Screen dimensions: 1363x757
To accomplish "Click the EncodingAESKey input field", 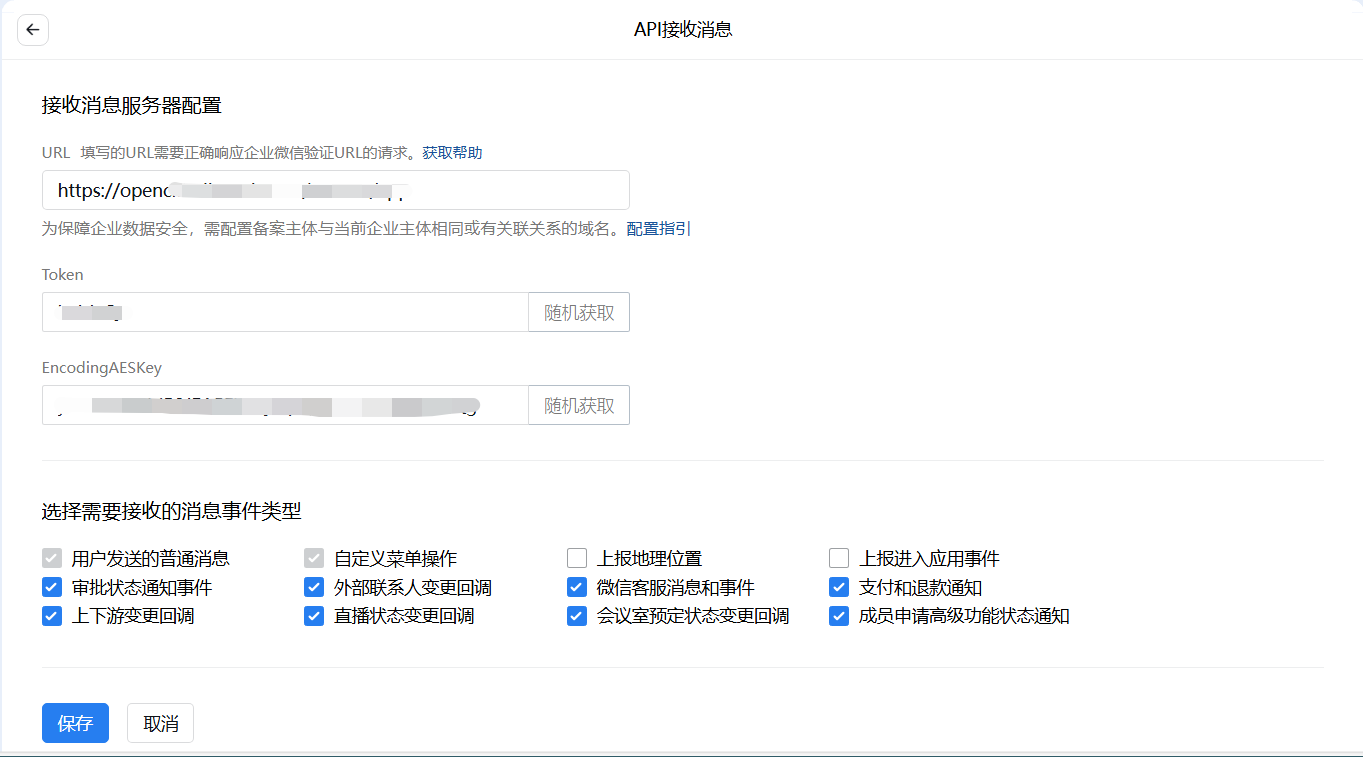I will [x=285, y=405].
